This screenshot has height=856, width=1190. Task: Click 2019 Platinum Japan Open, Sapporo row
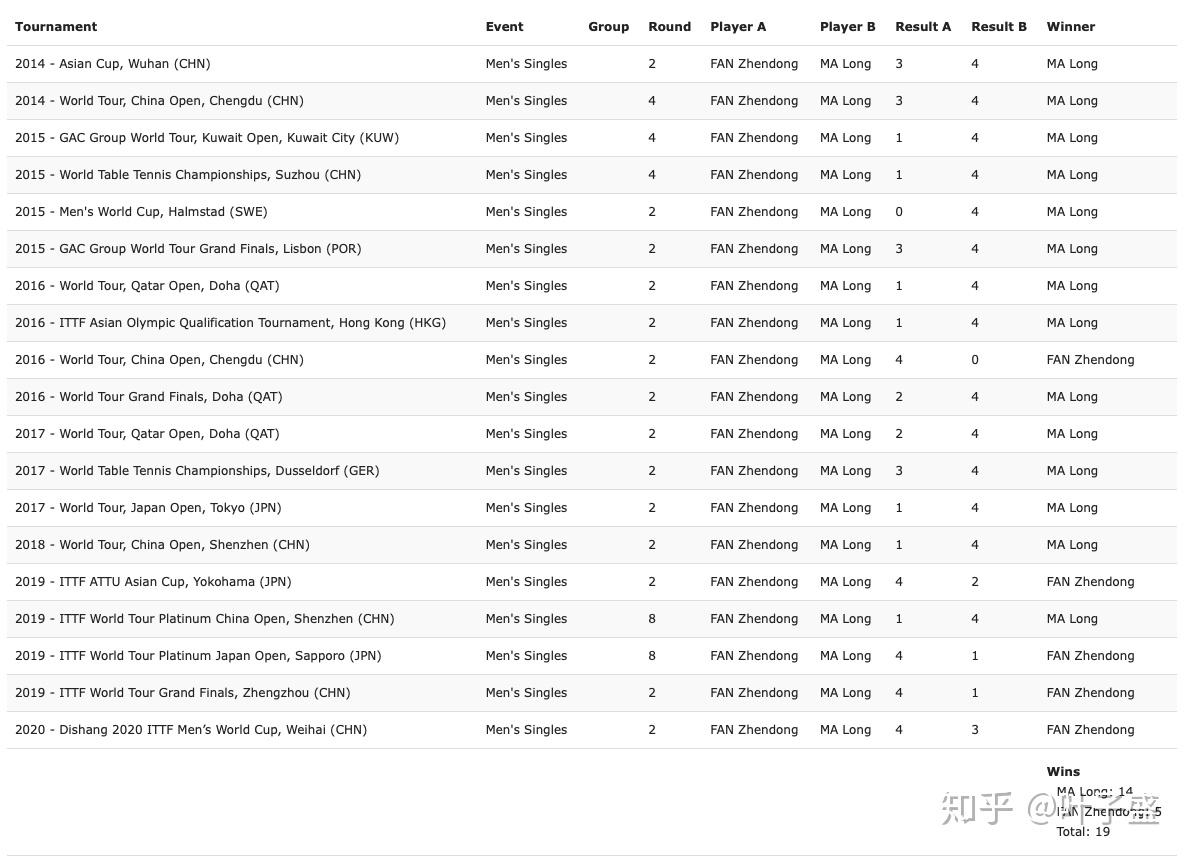[x=592, y=656]
